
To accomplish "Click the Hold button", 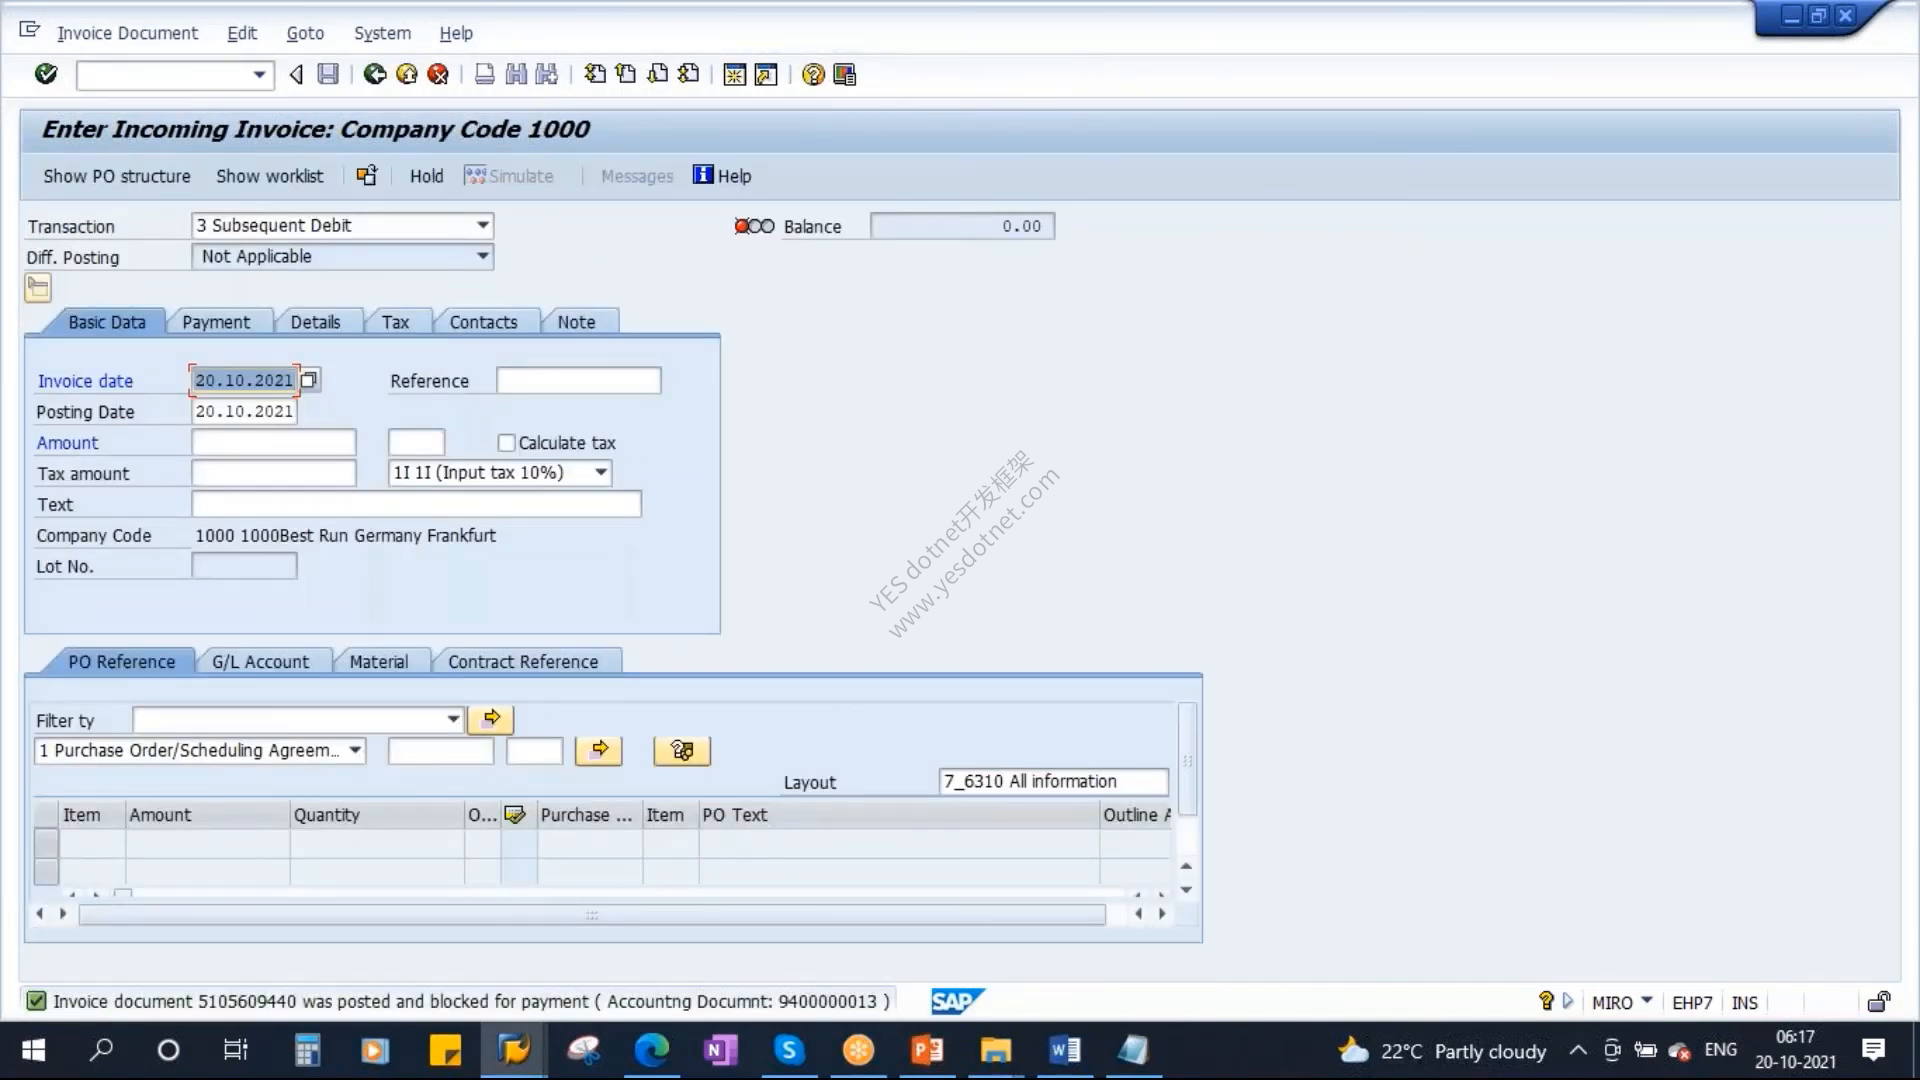I will pos(426,176).
